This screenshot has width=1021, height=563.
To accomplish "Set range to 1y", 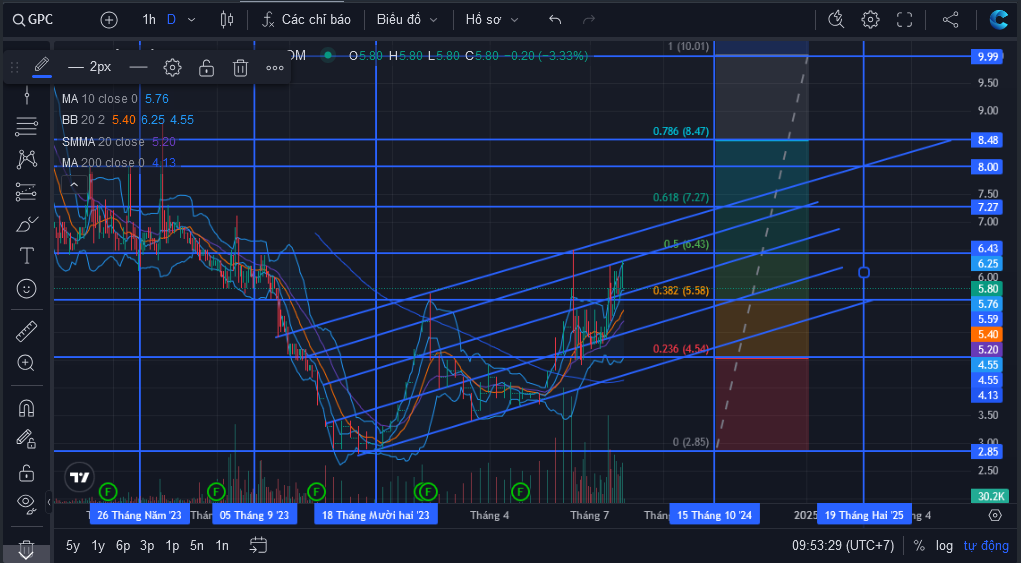I will tap(98, 545).
